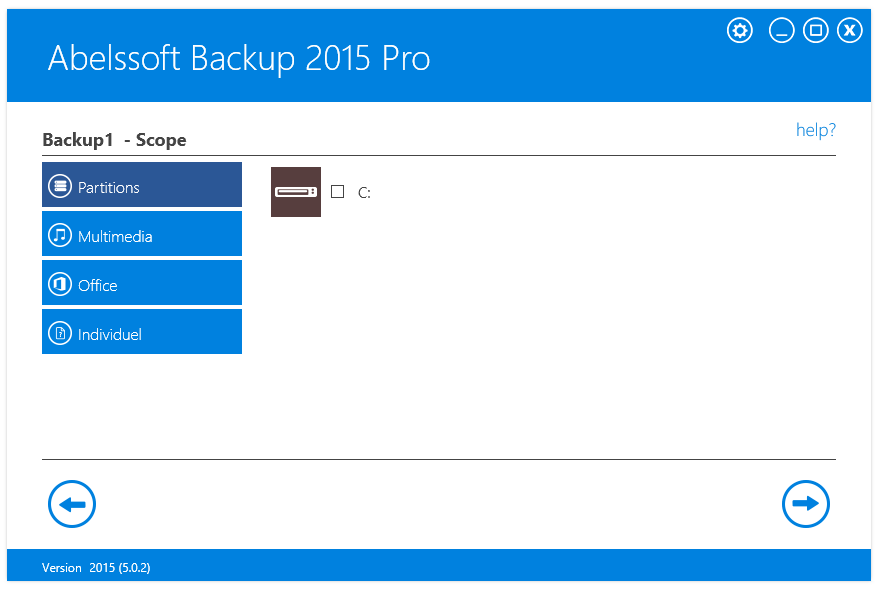Switch to the Multimedia category label

point(115,237)
